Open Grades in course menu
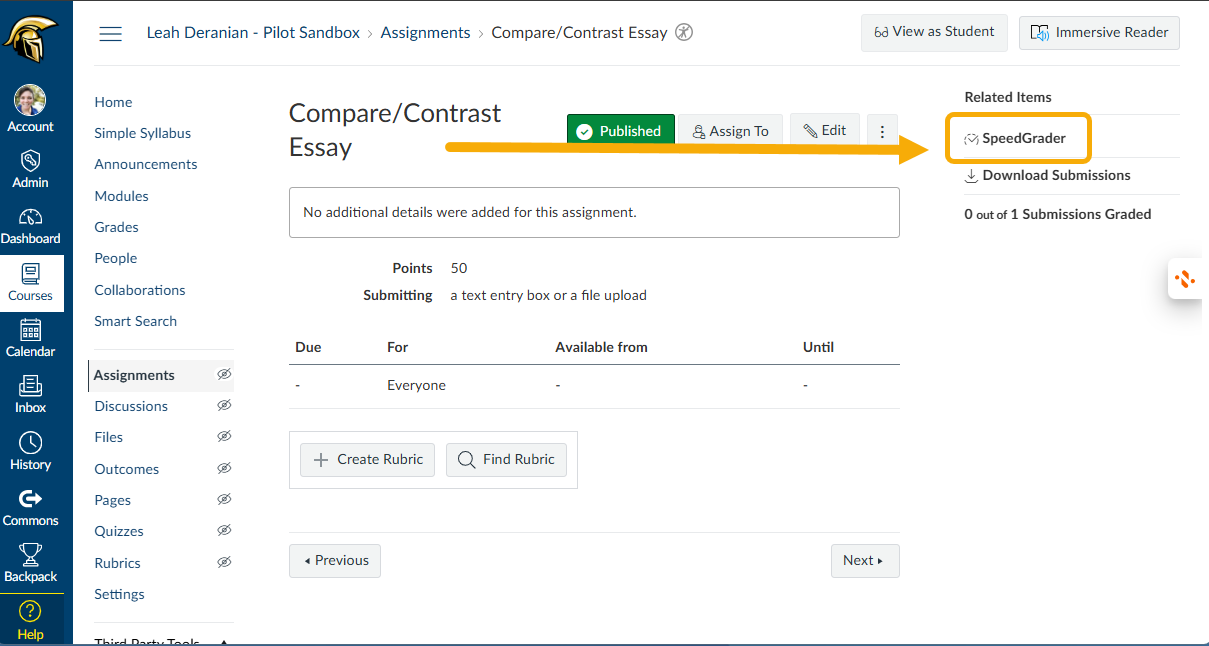The width and height of the screenshot is (1209, 646). [116, 227]
